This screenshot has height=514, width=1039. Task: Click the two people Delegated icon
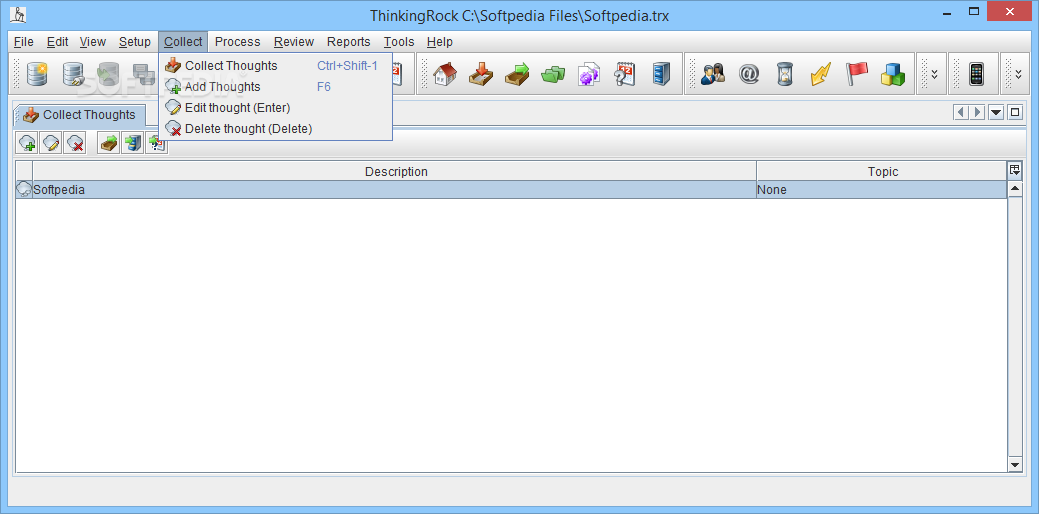(712, 74)
